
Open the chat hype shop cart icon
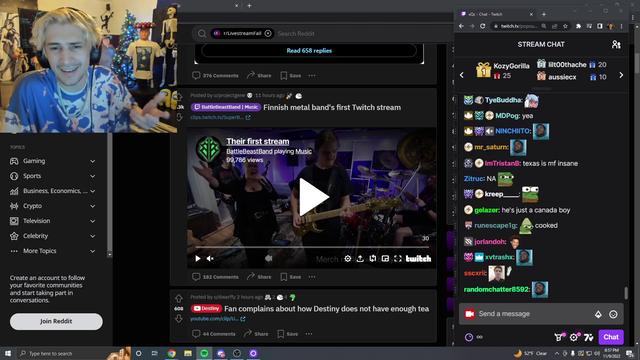point(559,337)
